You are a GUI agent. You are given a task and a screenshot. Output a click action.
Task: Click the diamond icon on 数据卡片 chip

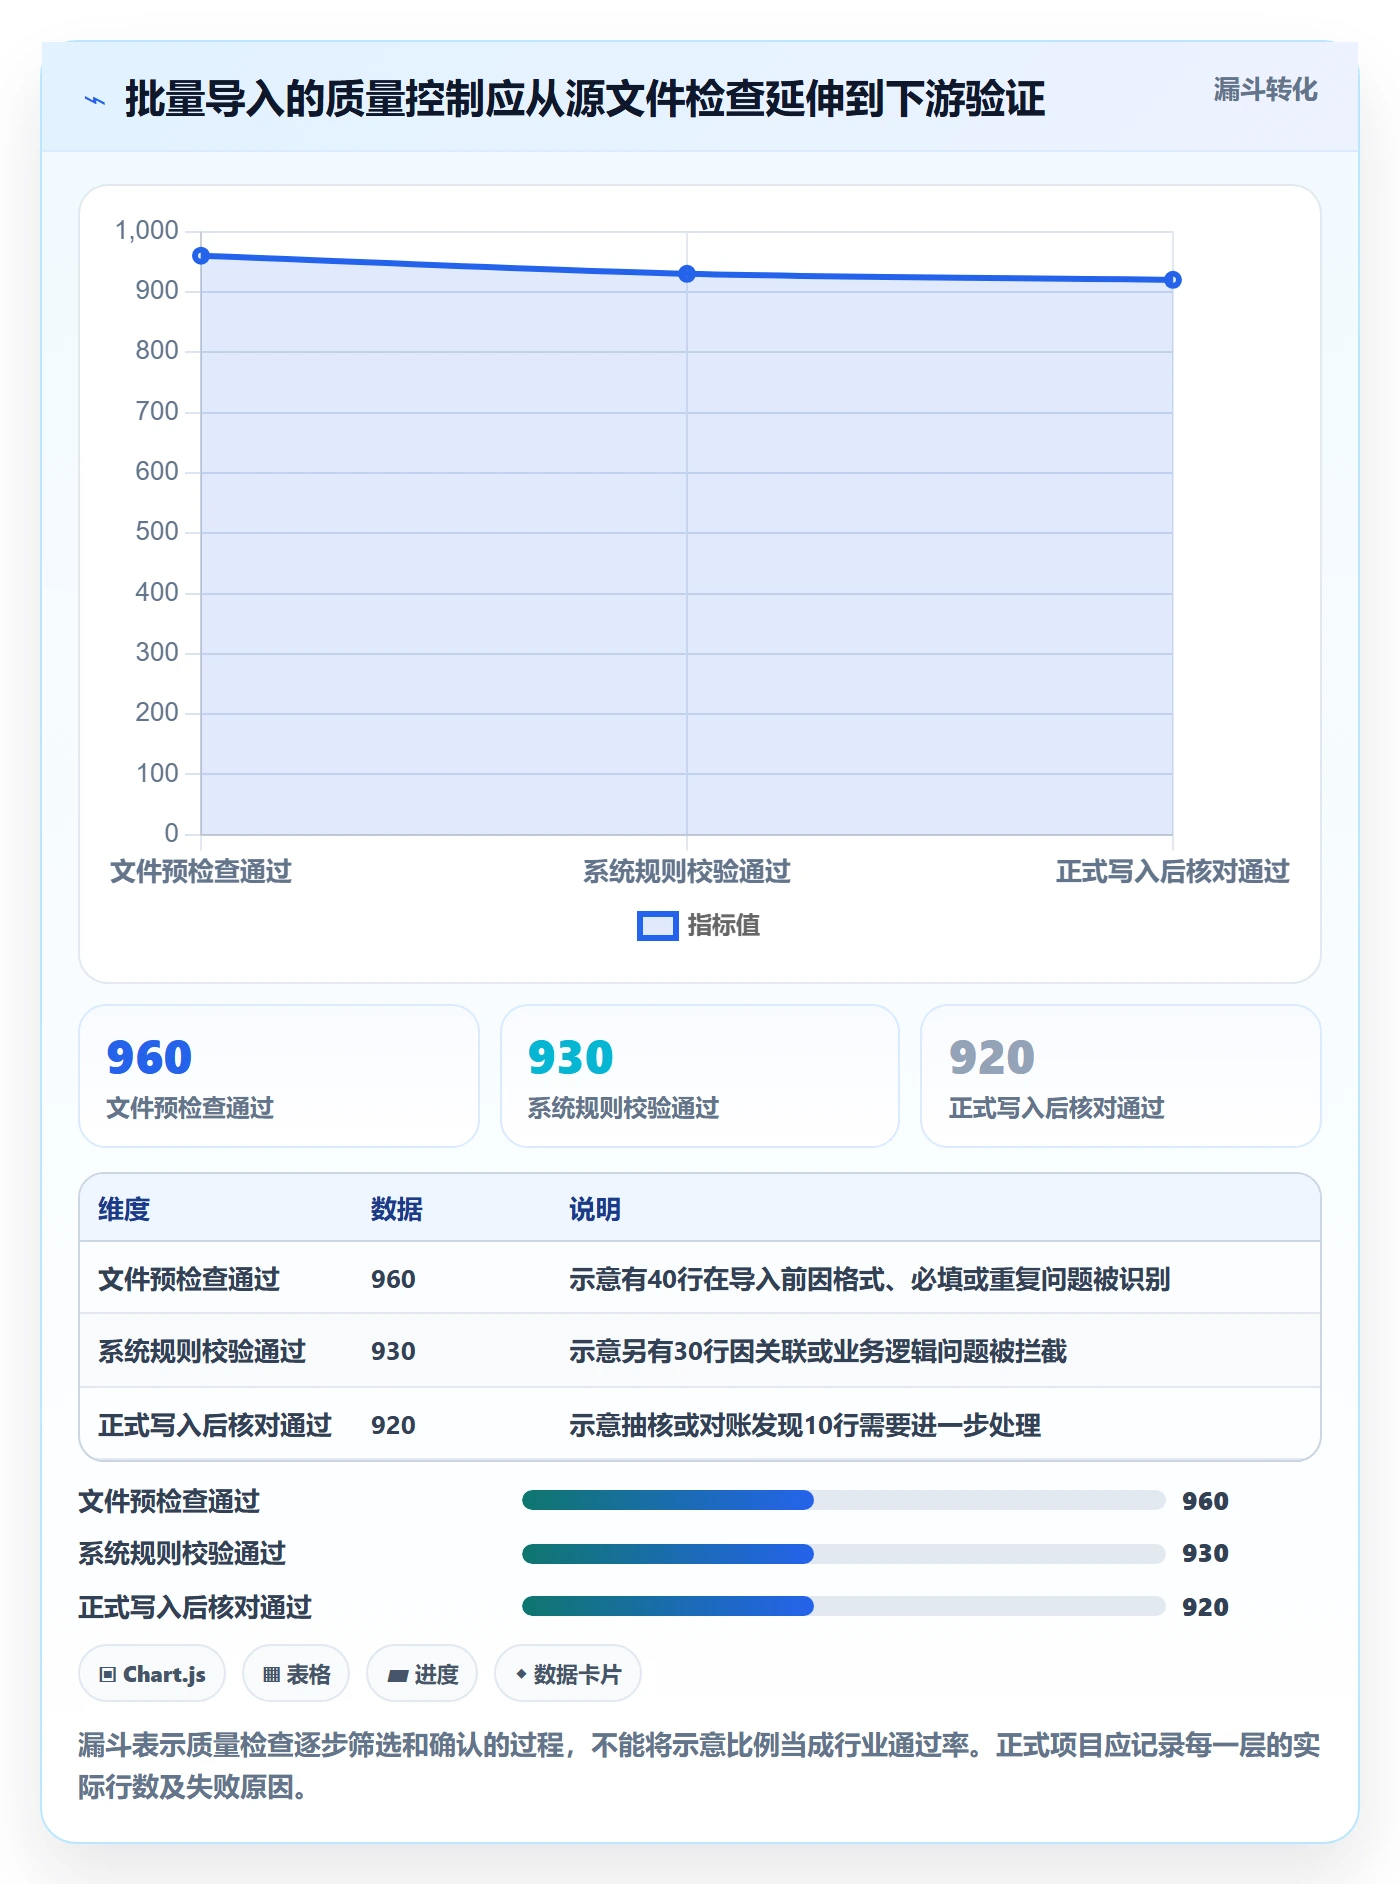click(x=521, y=1673)
